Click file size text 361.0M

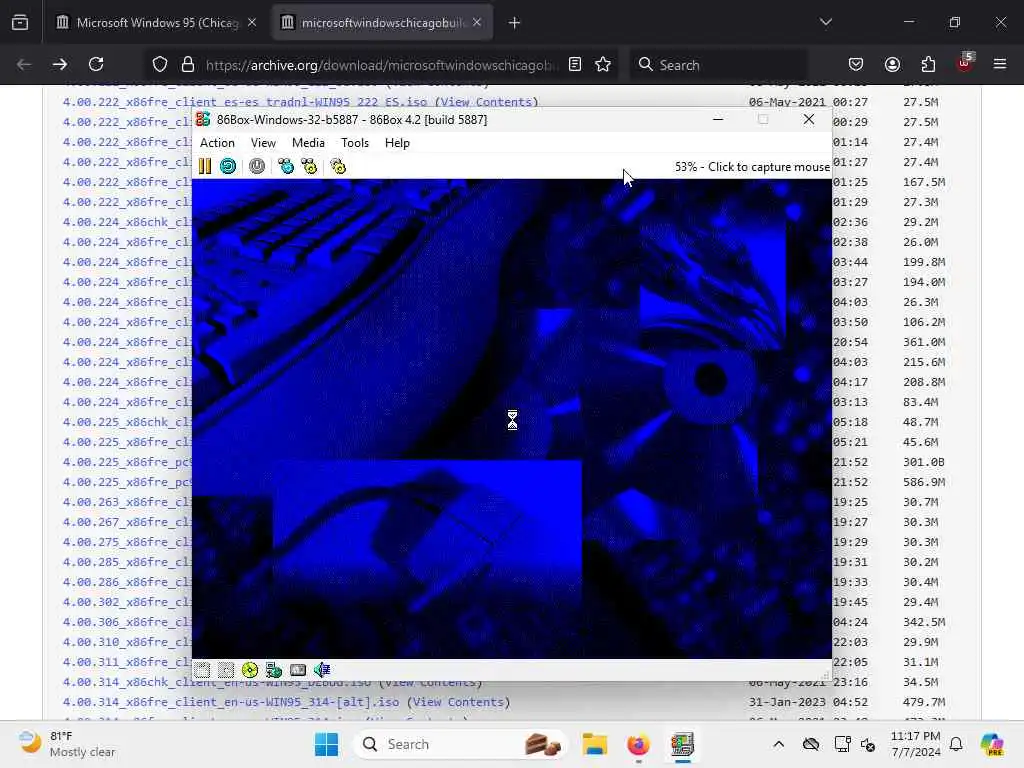pos(924,342)
